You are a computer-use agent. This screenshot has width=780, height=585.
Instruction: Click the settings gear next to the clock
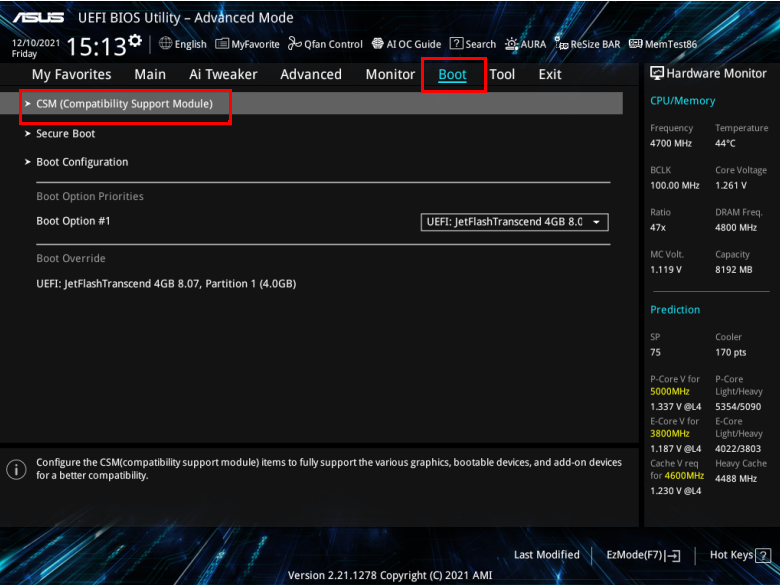coord(135,41)
